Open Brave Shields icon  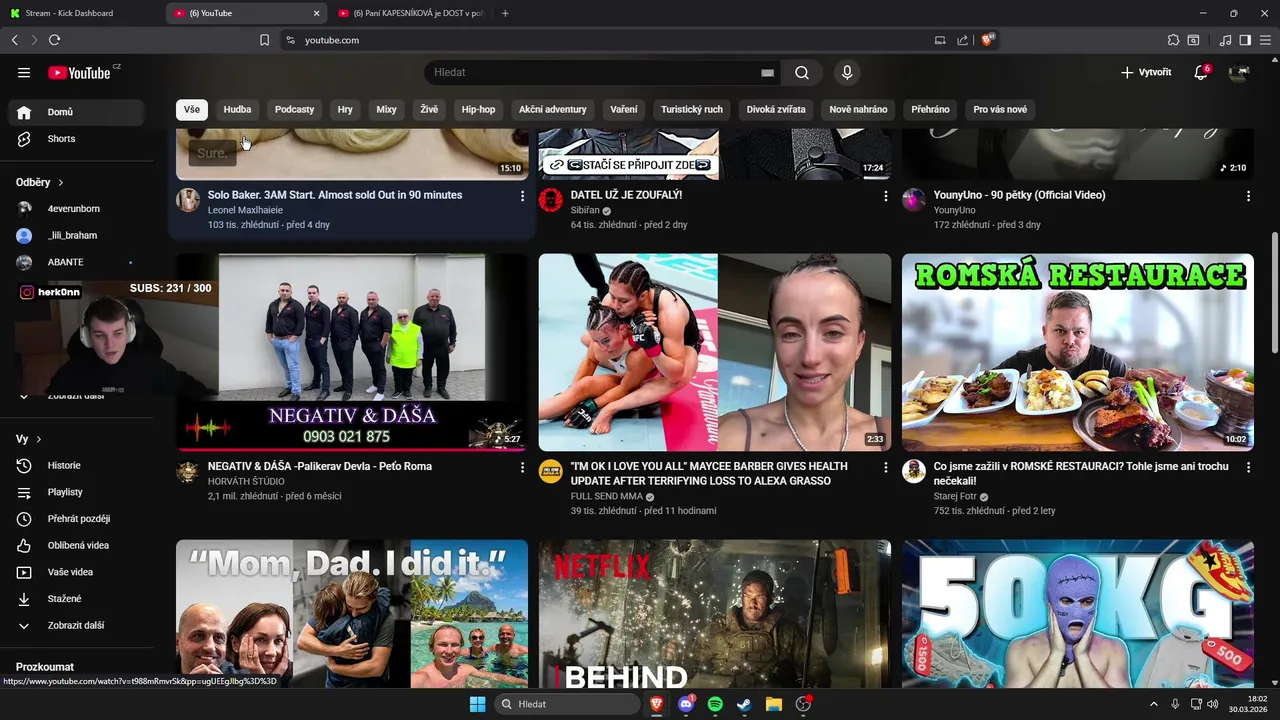point(988,40)
